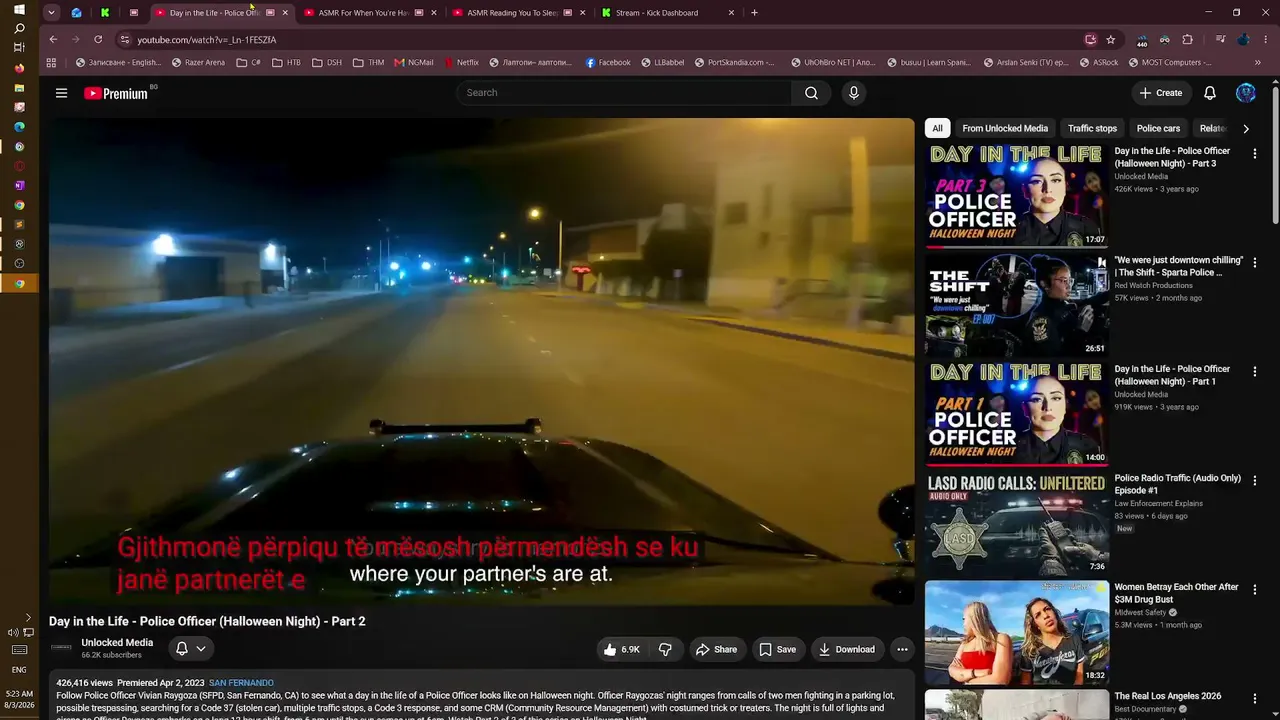Open the Netflix bookmark
Viewport: 1280px width, 720px height.
tap(461, 62)
